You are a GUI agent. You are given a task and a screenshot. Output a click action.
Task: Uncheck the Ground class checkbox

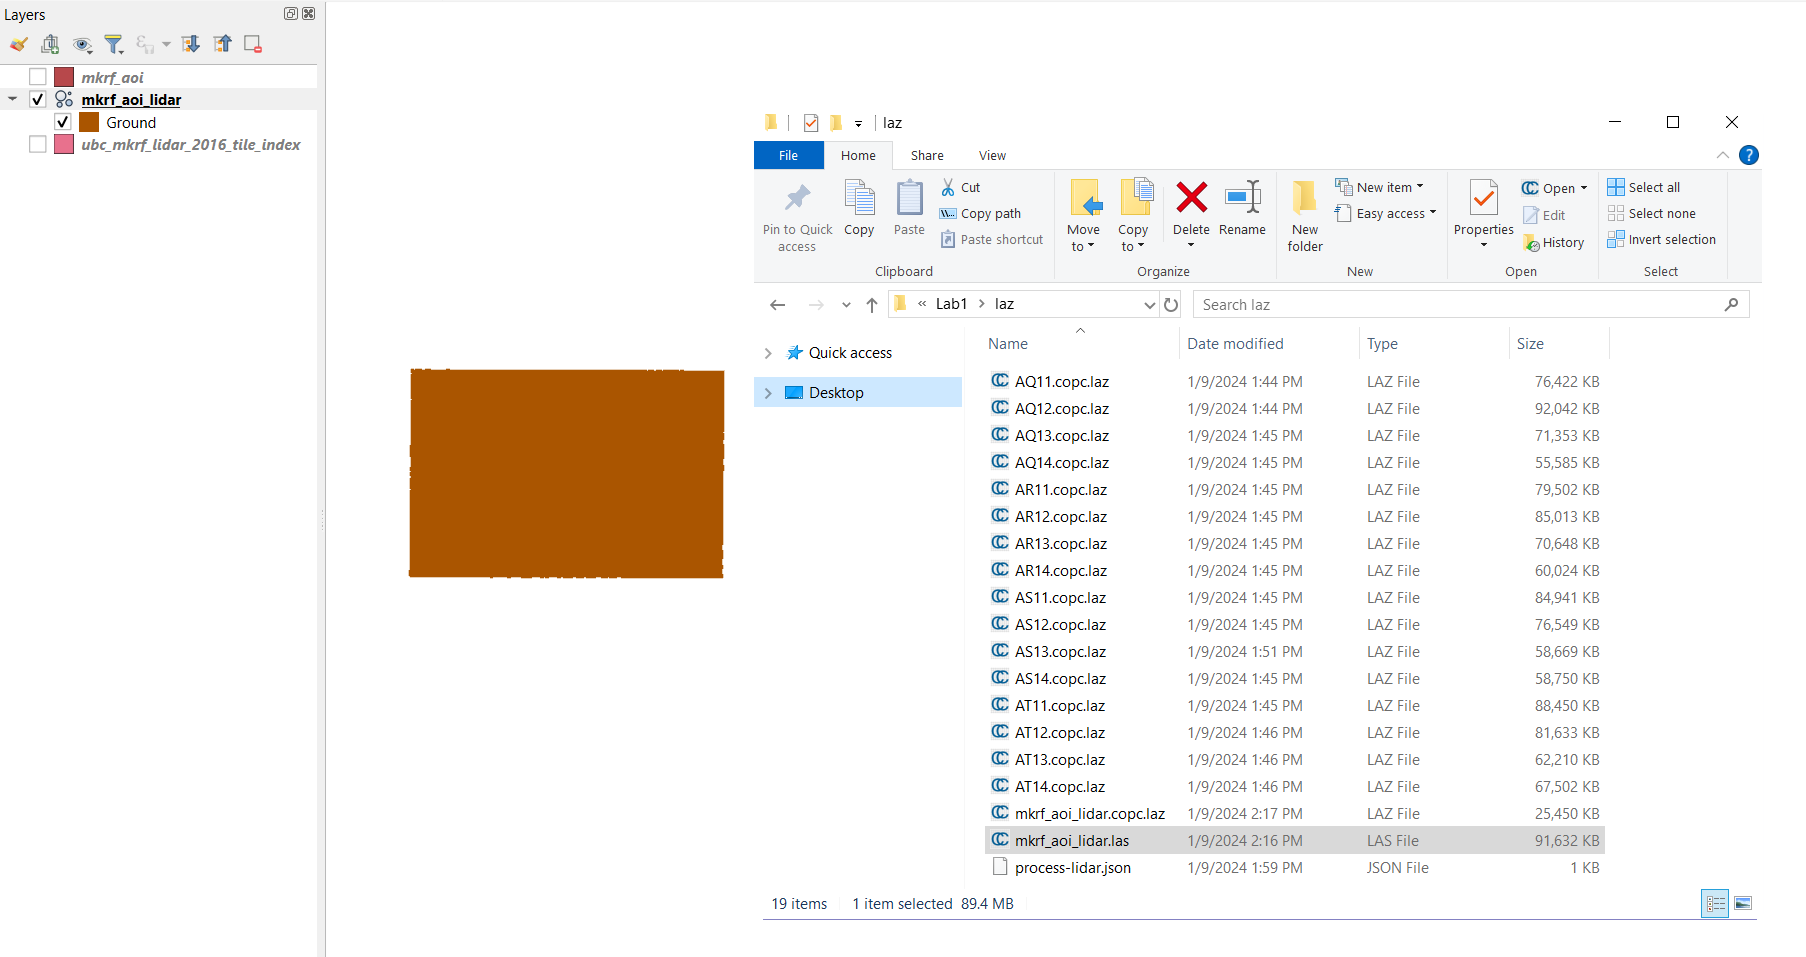pyautogui.click(x=63, y=122)
